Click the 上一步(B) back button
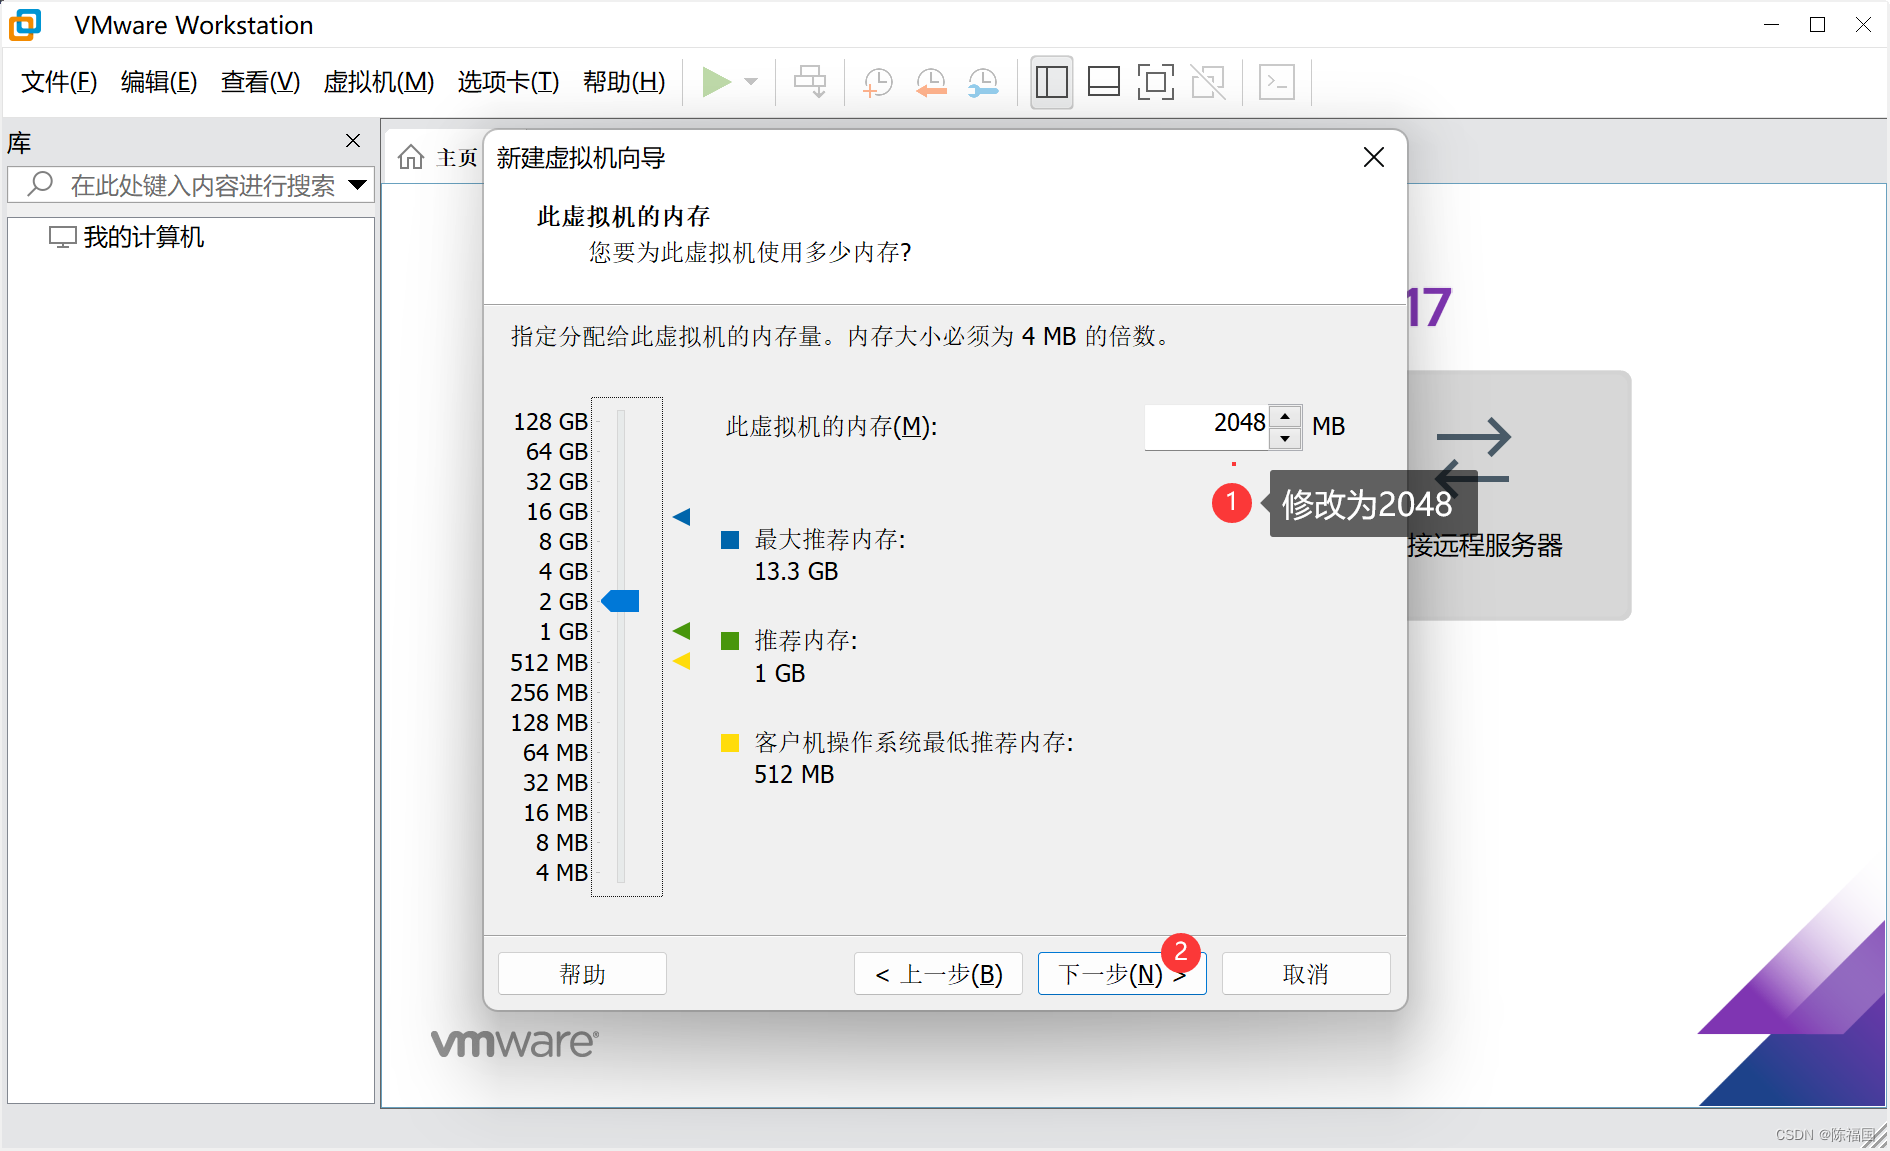This screenshot has width=1890, height=1151. tap(938, 973)
